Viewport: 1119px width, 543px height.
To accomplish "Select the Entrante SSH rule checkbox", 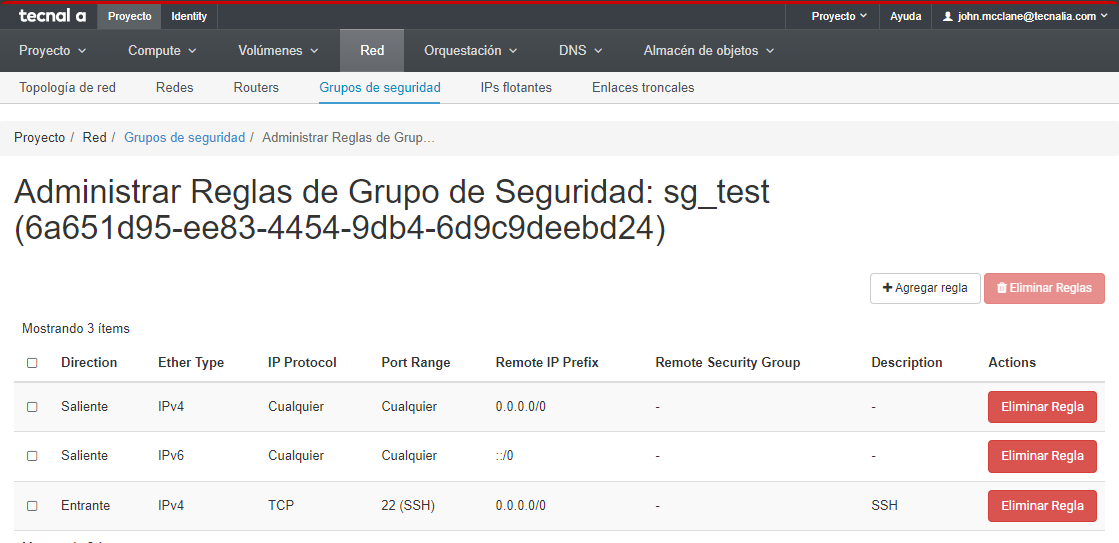I will 32,506.
